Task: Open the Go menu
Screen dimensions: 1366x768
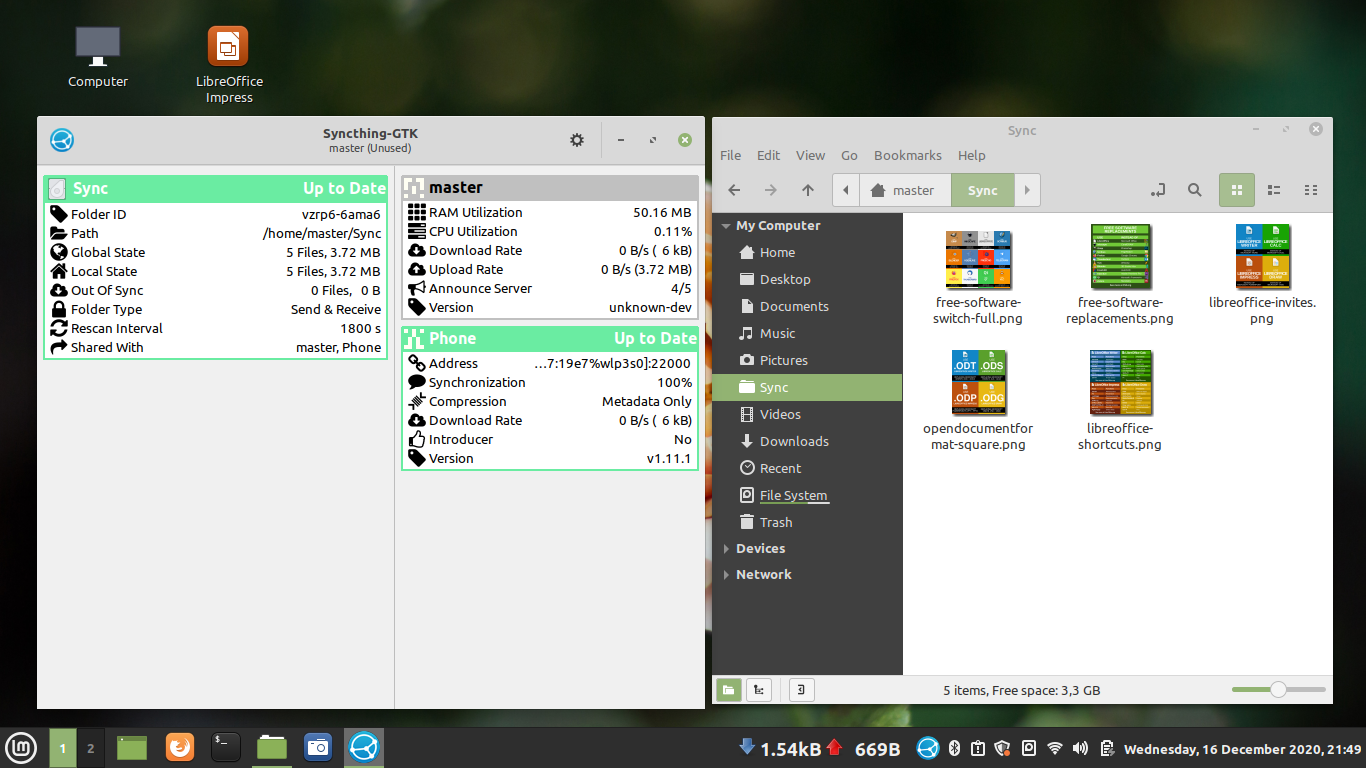Action: pos(850,156)
